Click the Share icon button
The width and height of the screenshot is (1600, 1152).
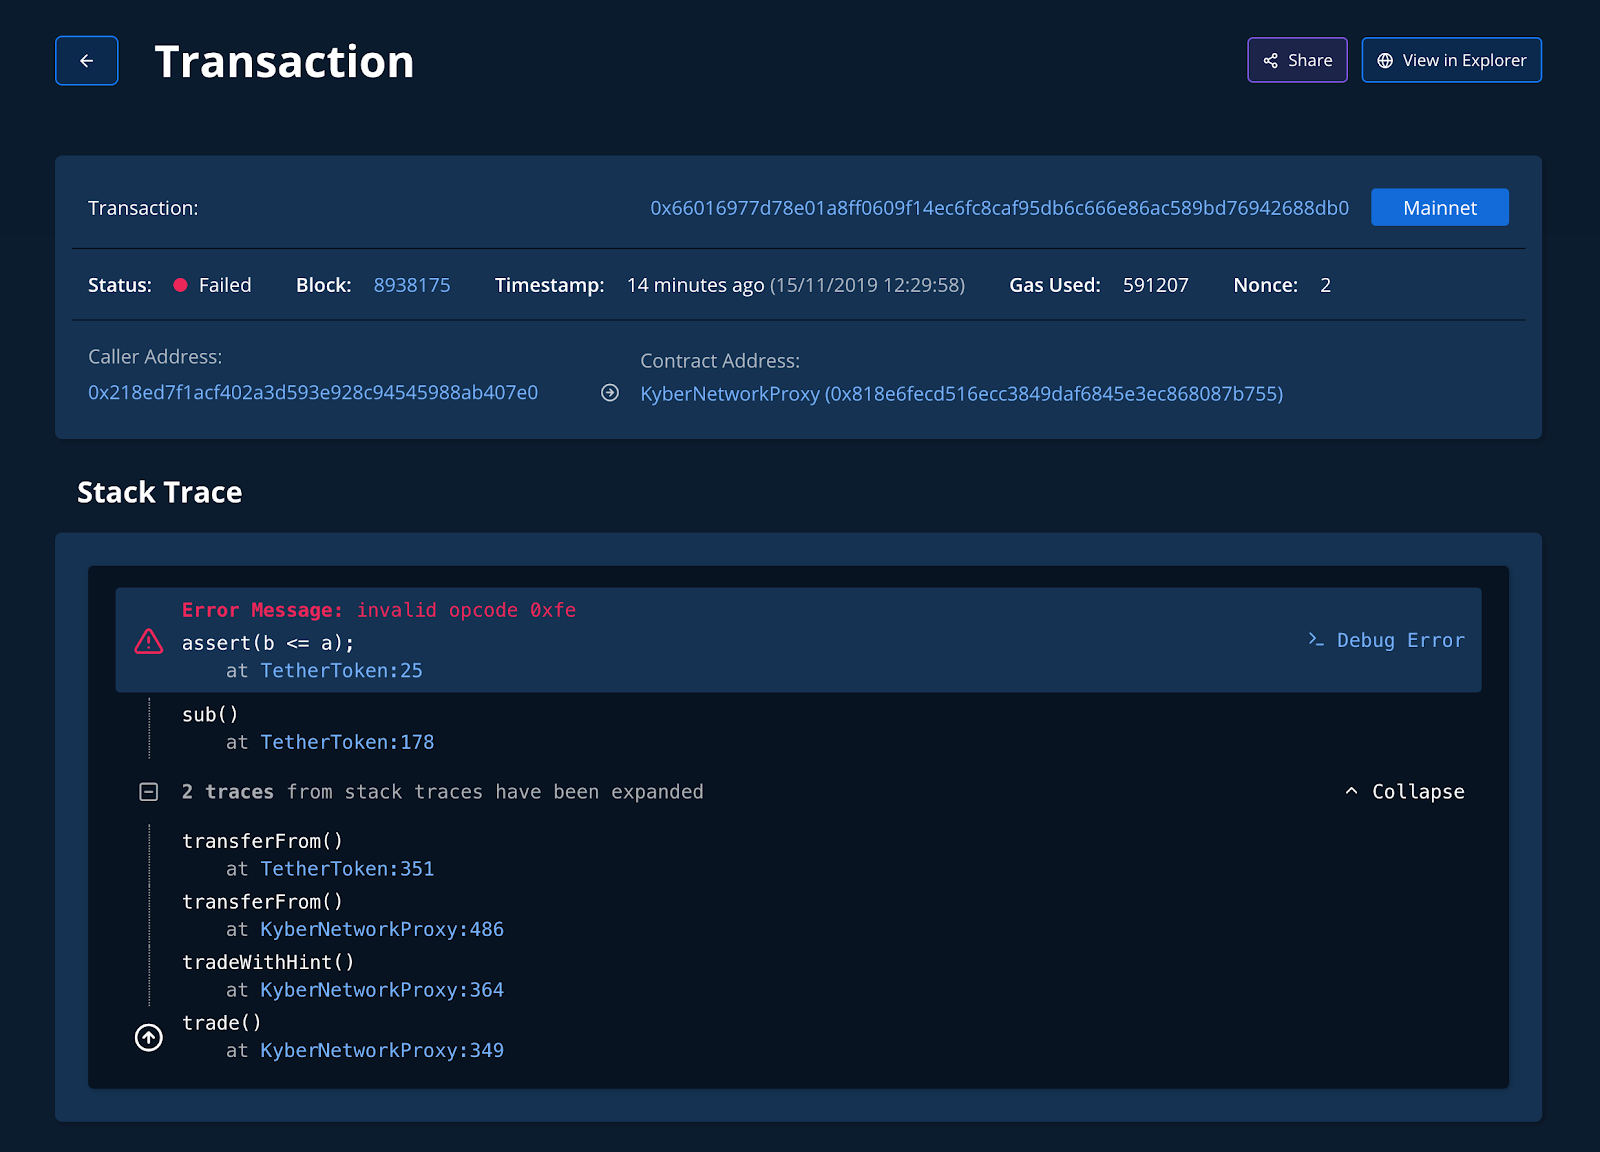tap(1297, 60)
